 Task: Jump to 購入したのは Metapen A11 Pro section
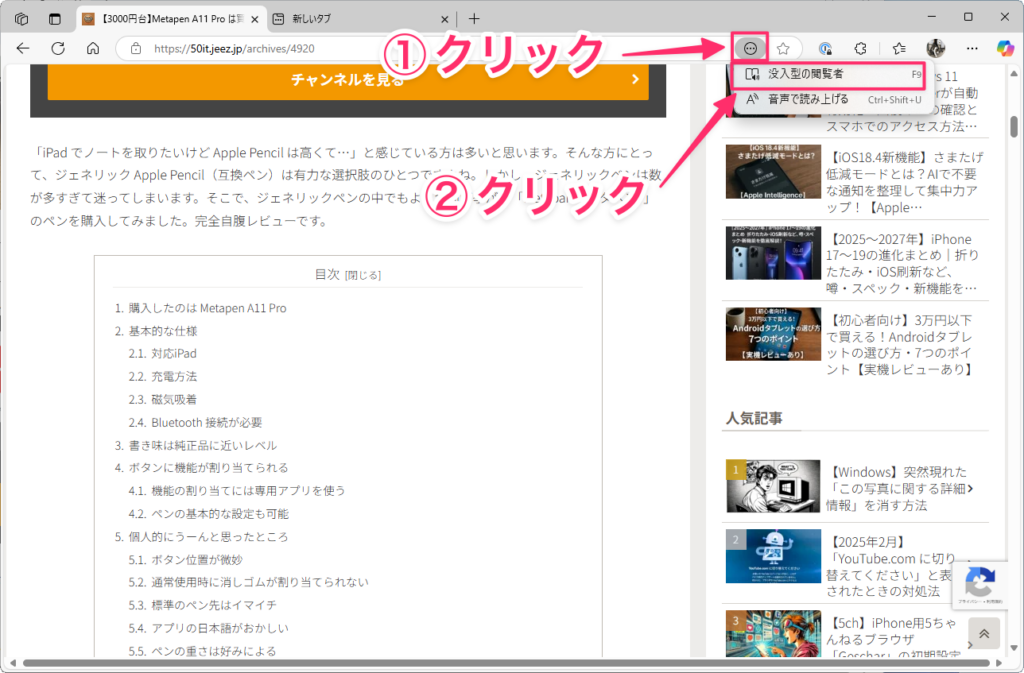pyautogui.click(x=207, y=308)
